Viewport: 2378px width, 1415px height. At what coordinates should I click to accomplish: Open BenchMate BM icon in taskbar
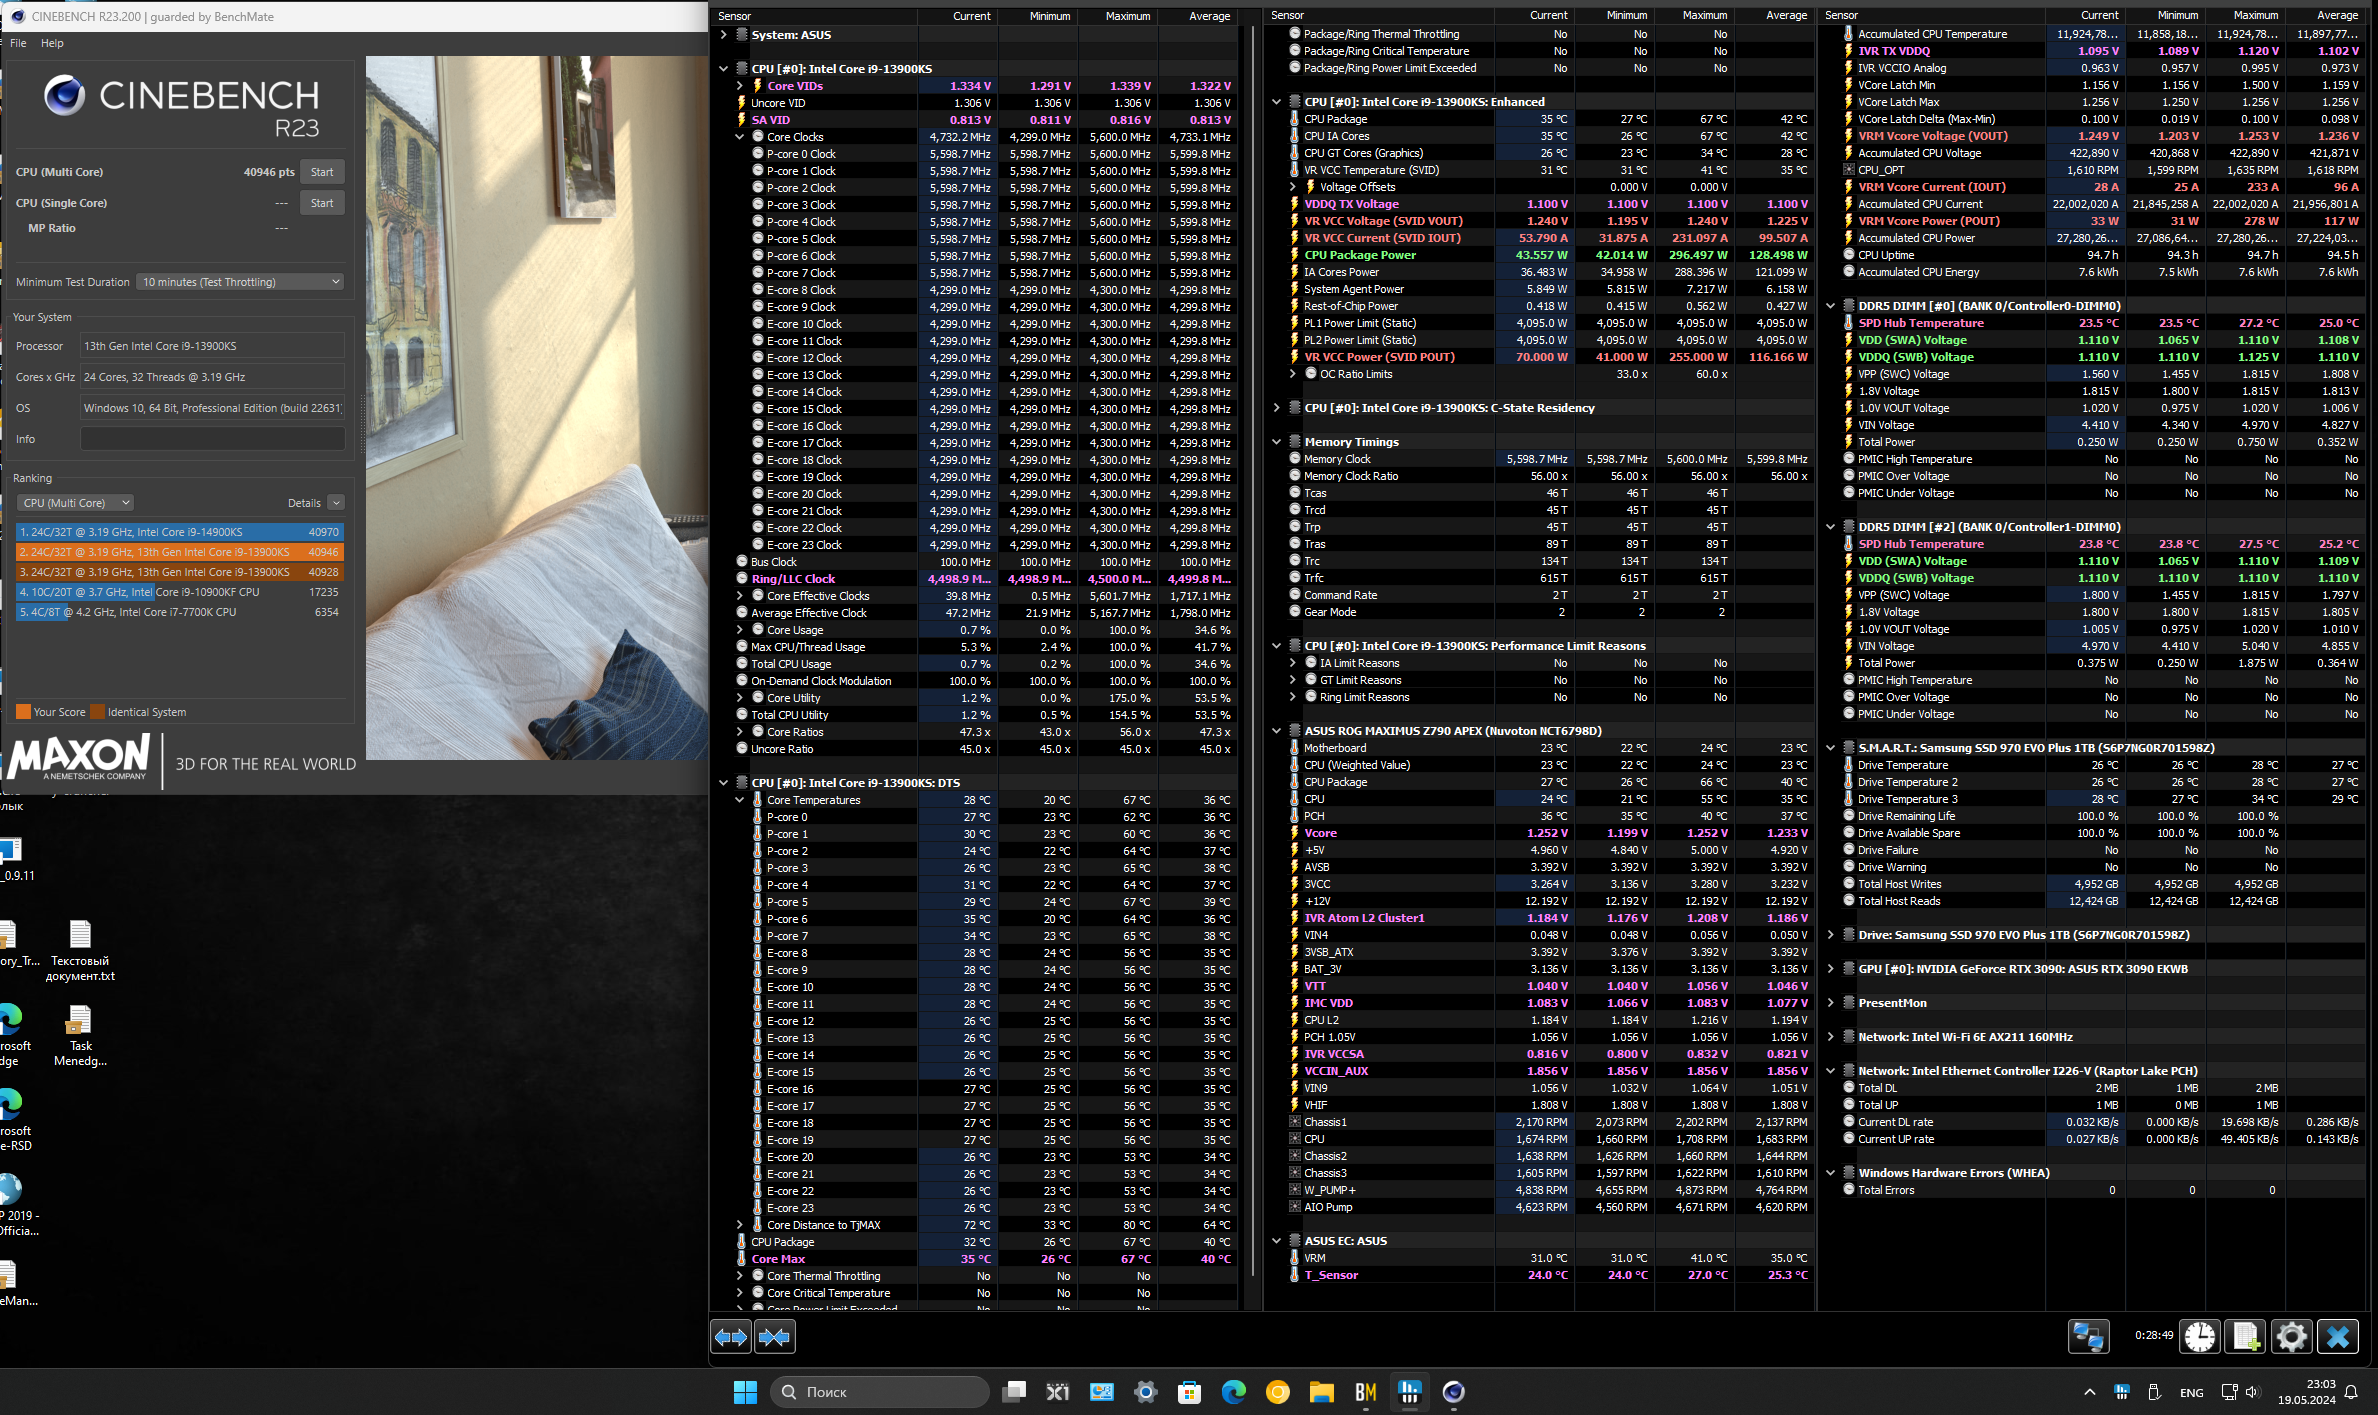click(x=1365, y=1392)
